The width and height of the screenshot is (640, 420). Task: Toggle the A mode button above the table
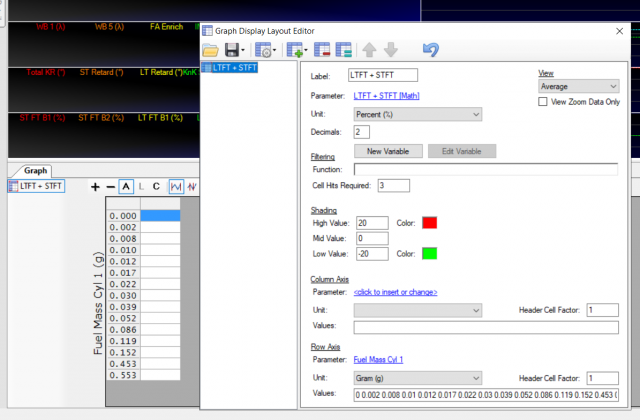[126, 187]
